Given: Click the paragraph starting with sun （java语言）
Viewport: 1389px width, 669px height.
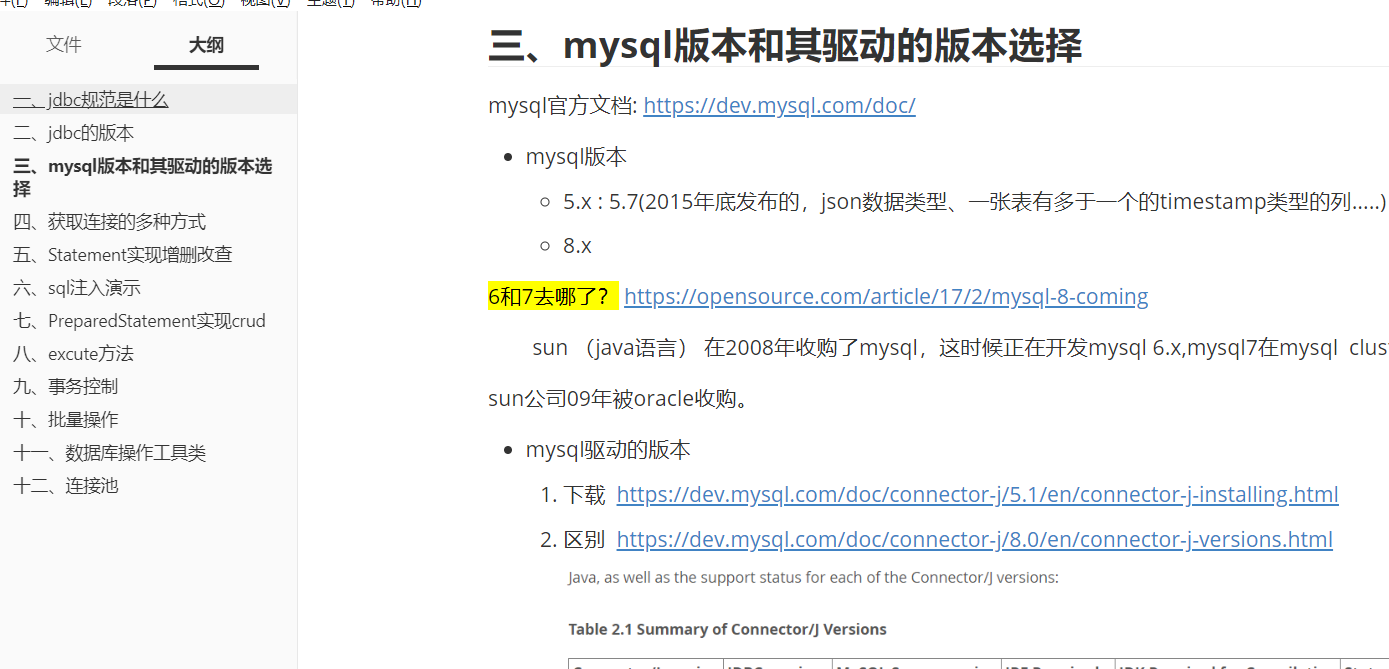Looking at the screenshot, I should coord(960,348).
